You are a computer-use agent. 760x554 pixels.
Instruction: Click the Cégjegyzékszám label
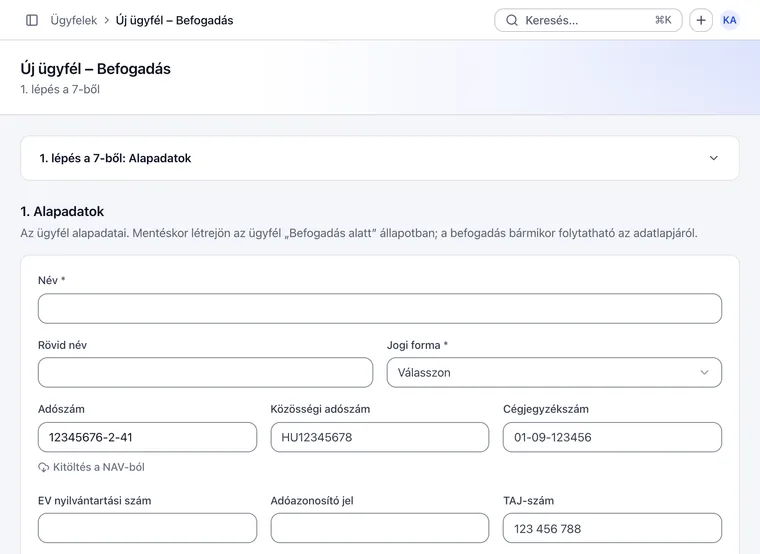pos(546,409)
